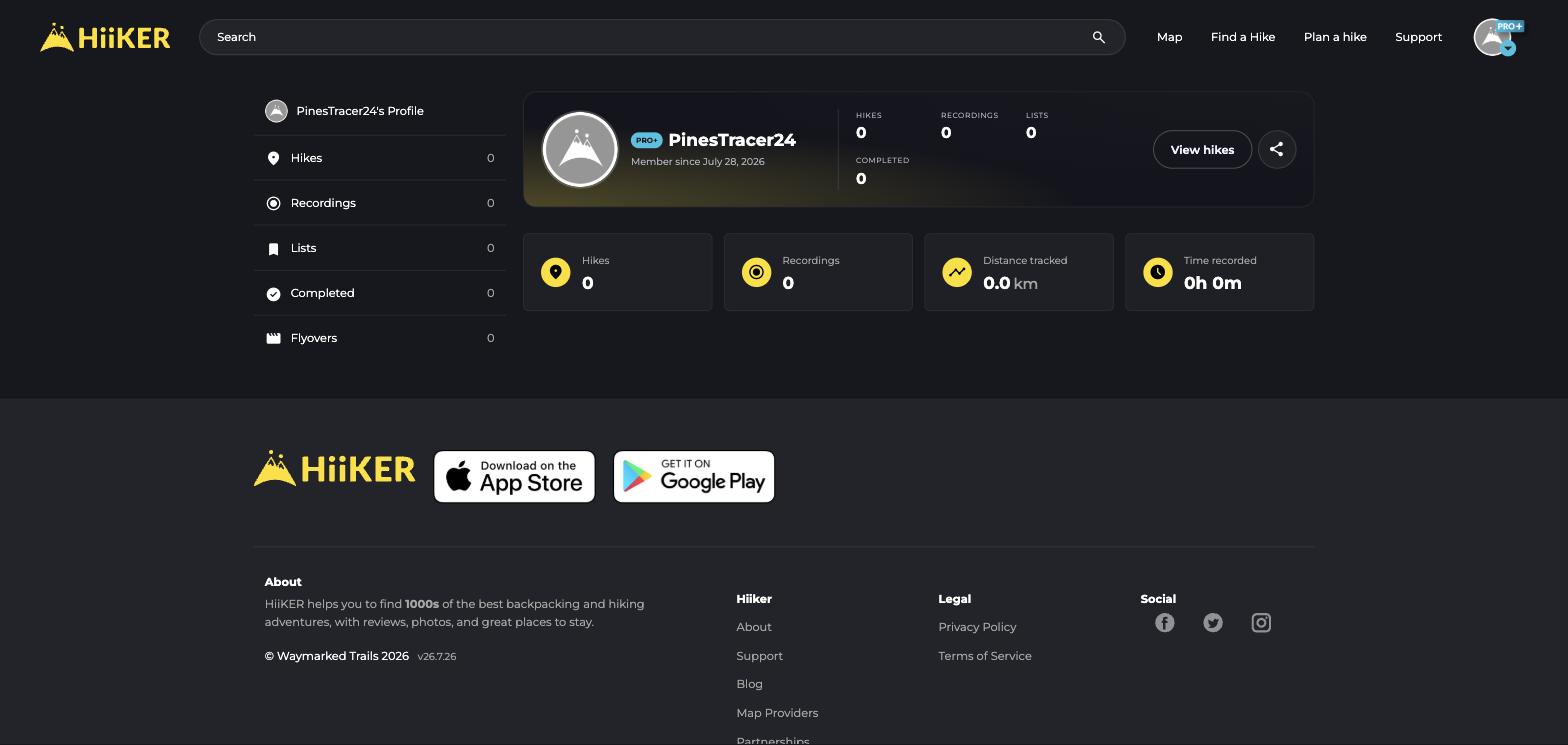Select the Hikes sidebar item
This screenshot has width=1568, height=745.
(380, 158)
